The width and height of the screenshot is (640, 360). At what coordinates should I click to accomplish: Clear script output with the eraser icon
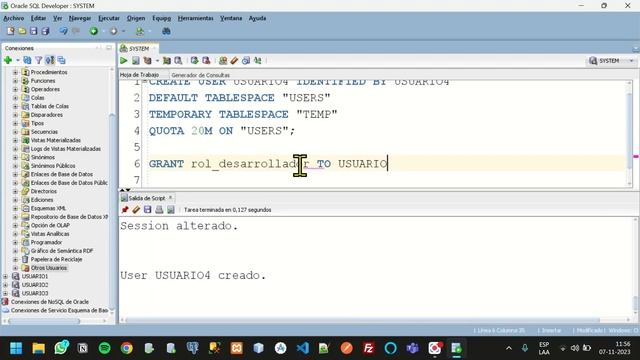coord(136,210)
